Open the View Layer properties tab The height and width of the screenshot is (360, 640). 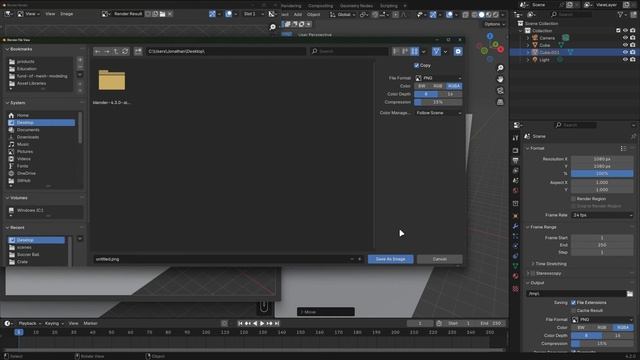(x=516, y=171)
